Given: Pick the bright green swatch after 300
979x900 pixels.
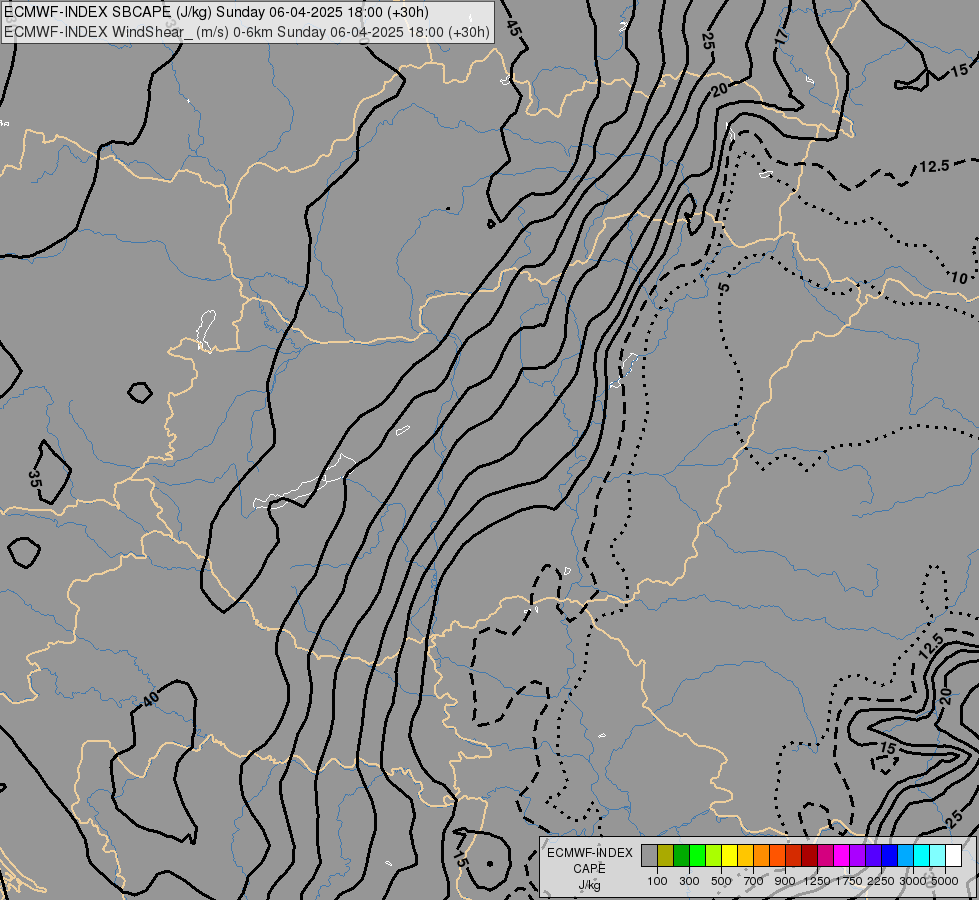Looking at the screenshot, I should [x=697, y=856].
